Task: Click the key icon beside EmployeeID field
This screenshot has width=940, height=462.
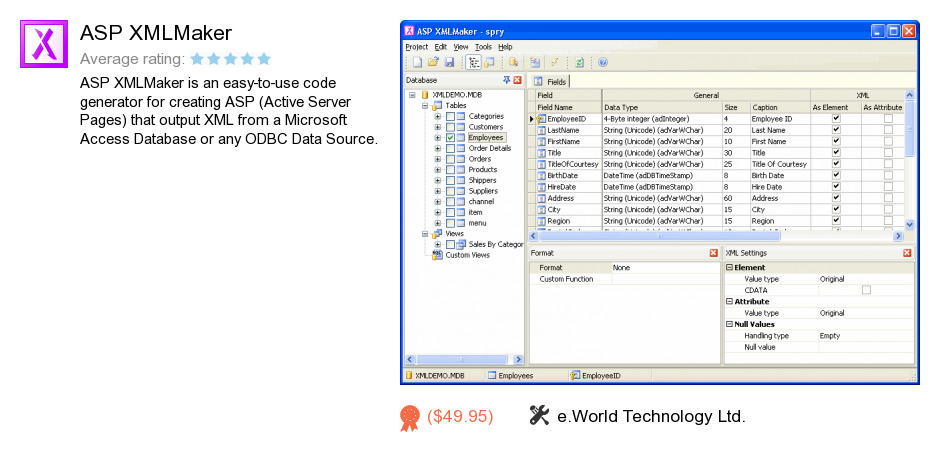Action: [x=541, y=119]
